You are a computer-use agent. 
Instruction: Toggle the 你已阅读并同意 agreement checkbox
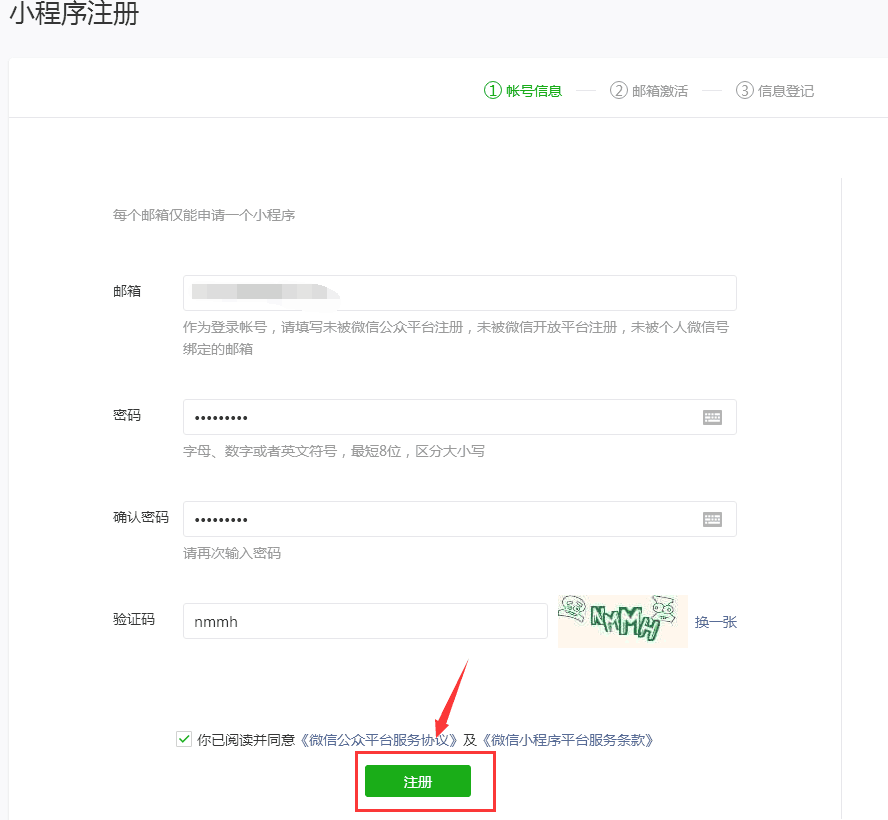click(183, 739)
